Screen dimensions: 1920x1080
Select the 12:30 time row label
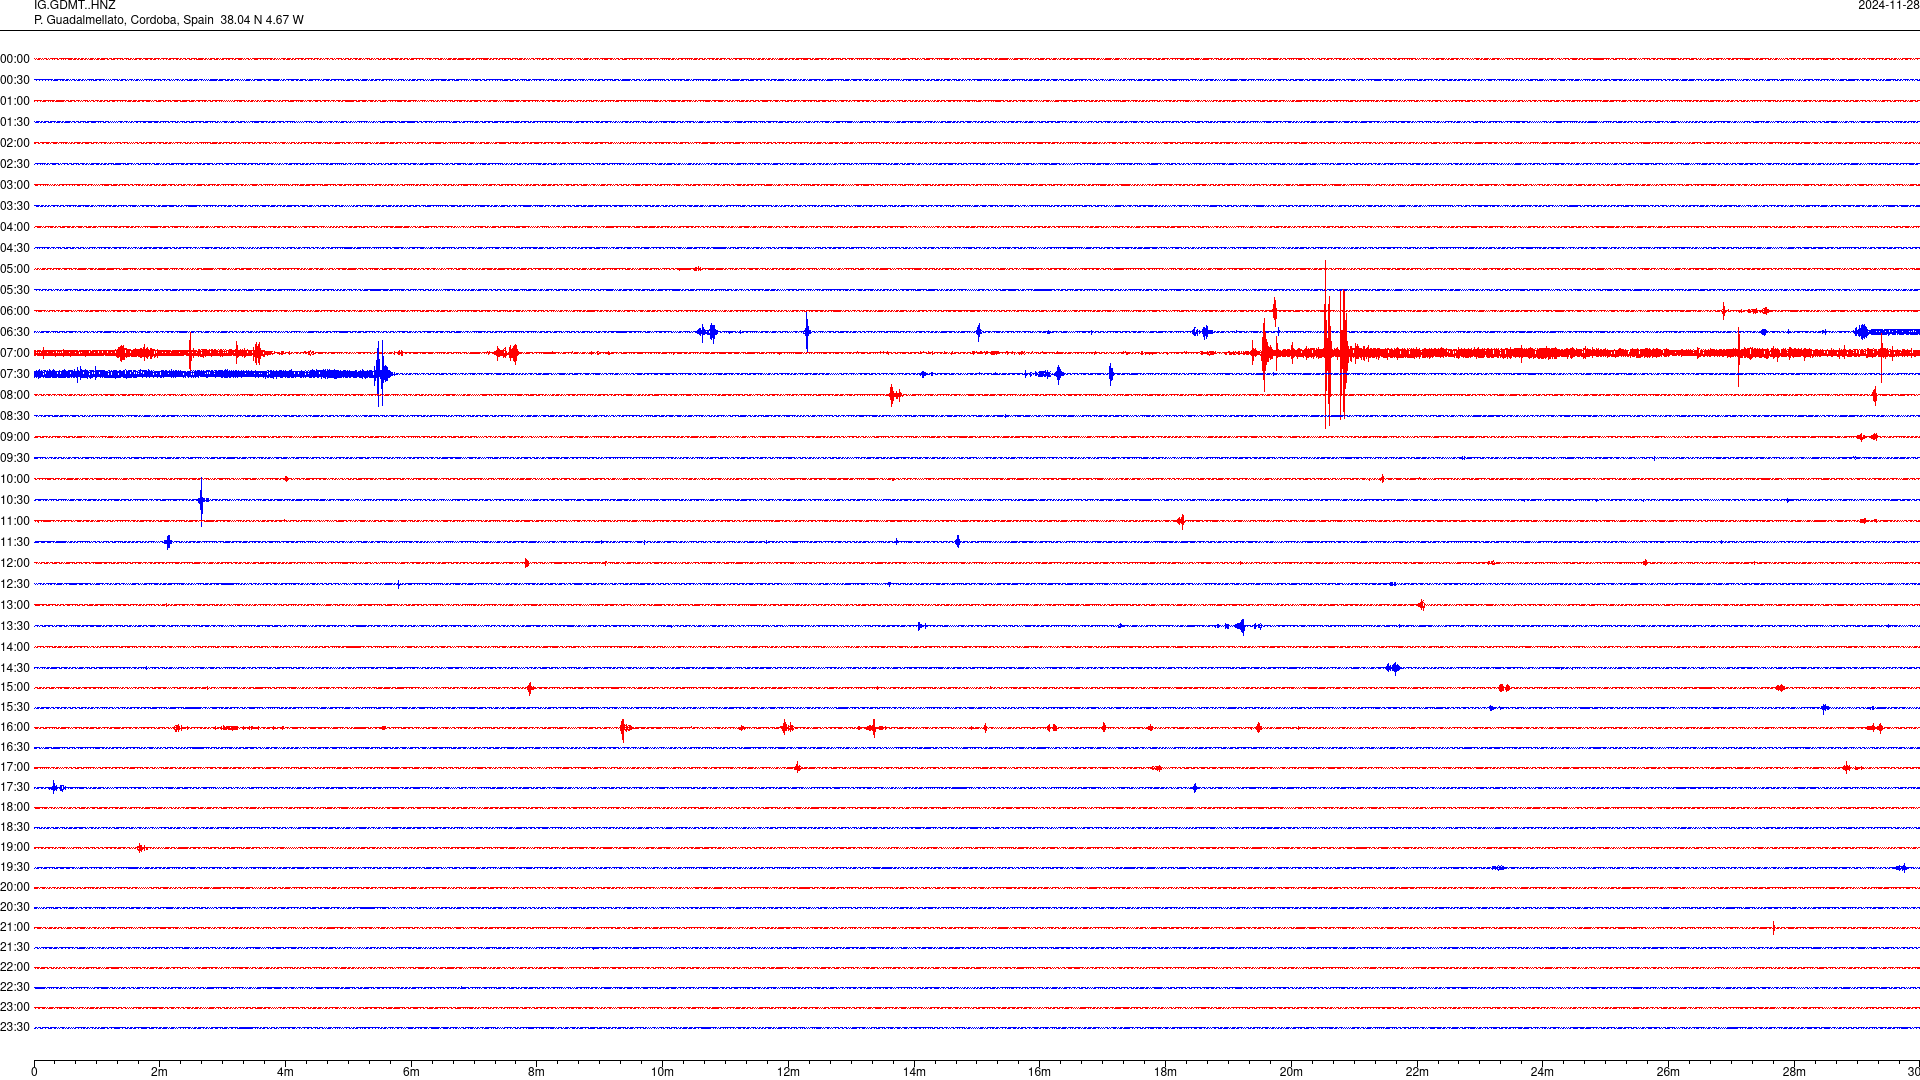click(15, 584)
